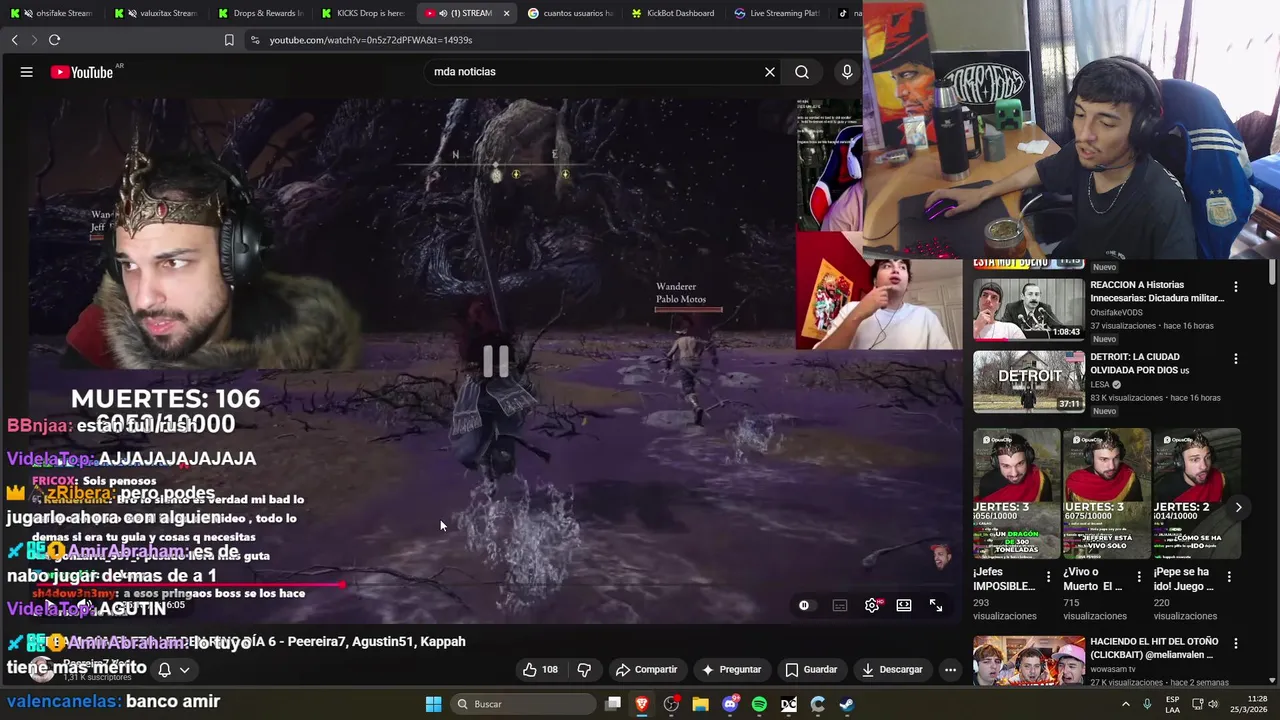Open Discord from the taskbar
The image size is (1280, 720).
(x=730, y=704)
